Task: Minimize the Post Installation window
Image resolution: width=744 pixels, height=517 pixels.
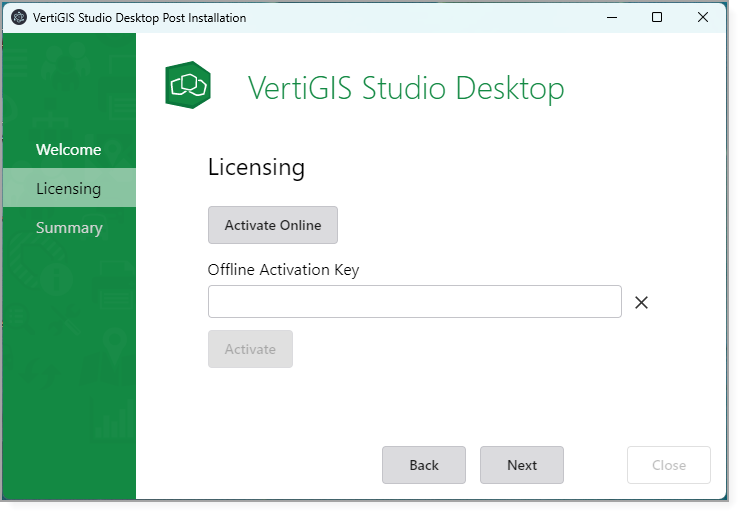Action: (x=612, y=18)
